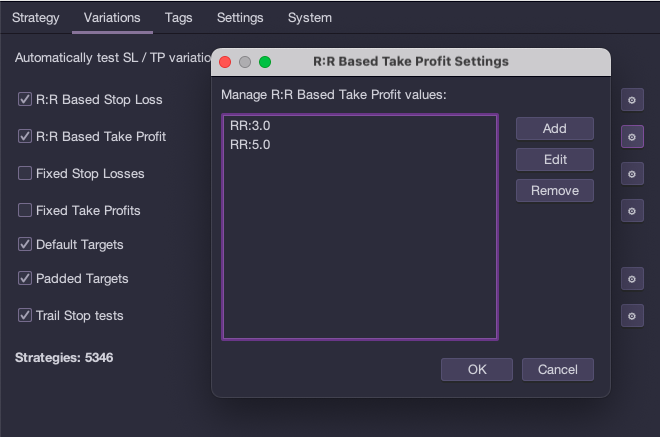Viewport: 660px width, 437px height.
Task: Click the green zoom window button
Action: click(265, 62)
